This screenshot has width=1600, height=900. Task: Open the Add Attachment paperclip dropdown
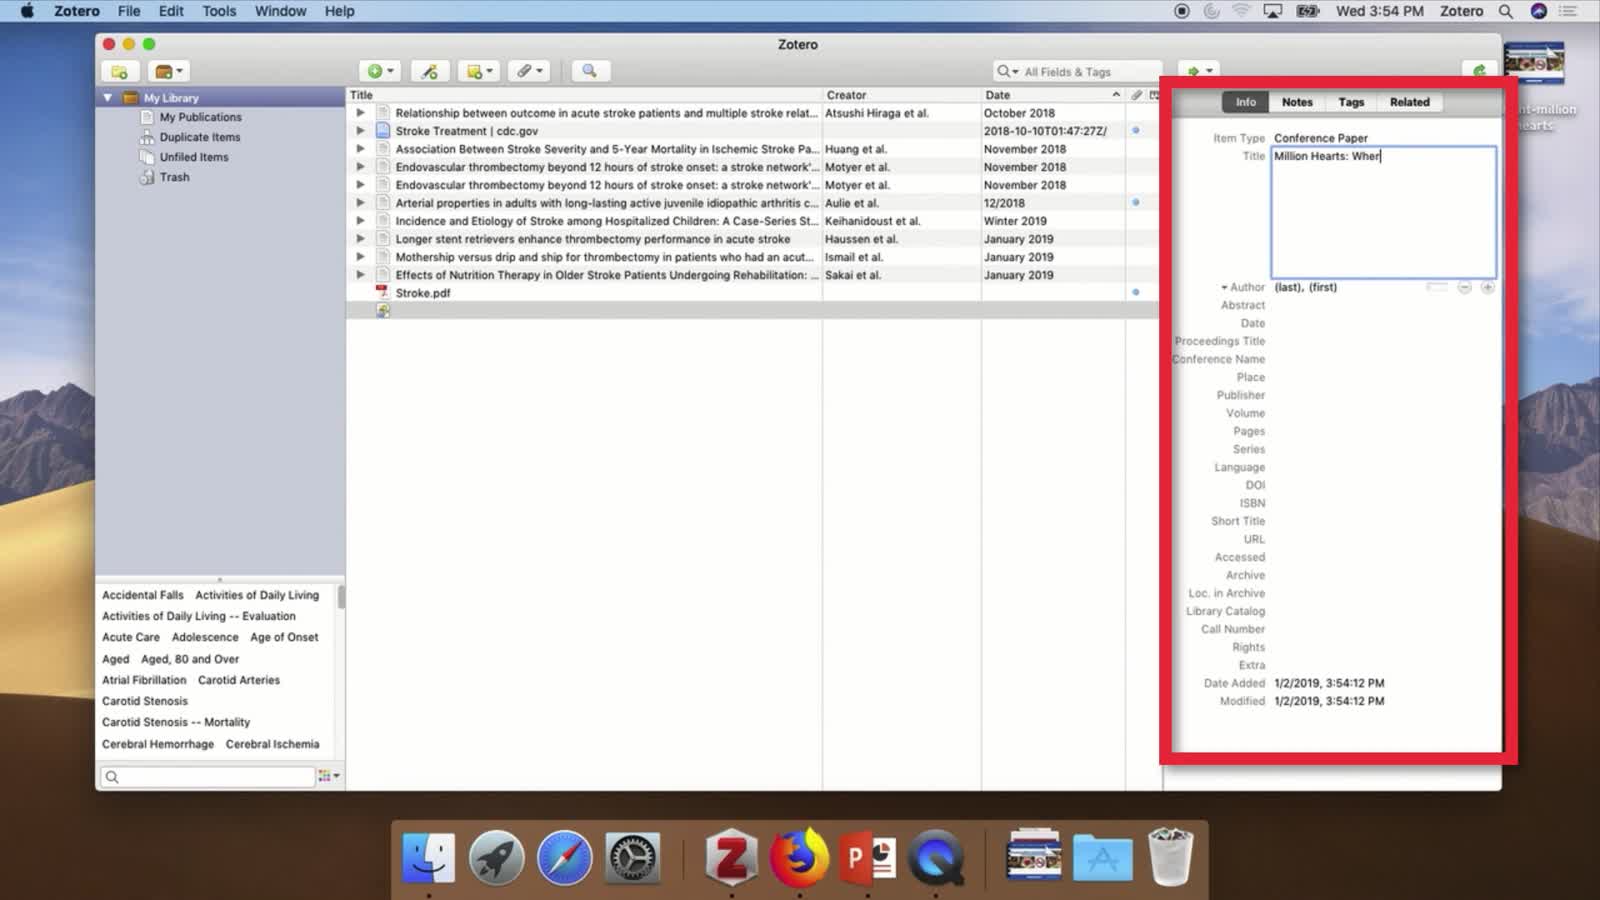[x=529, y=71]
